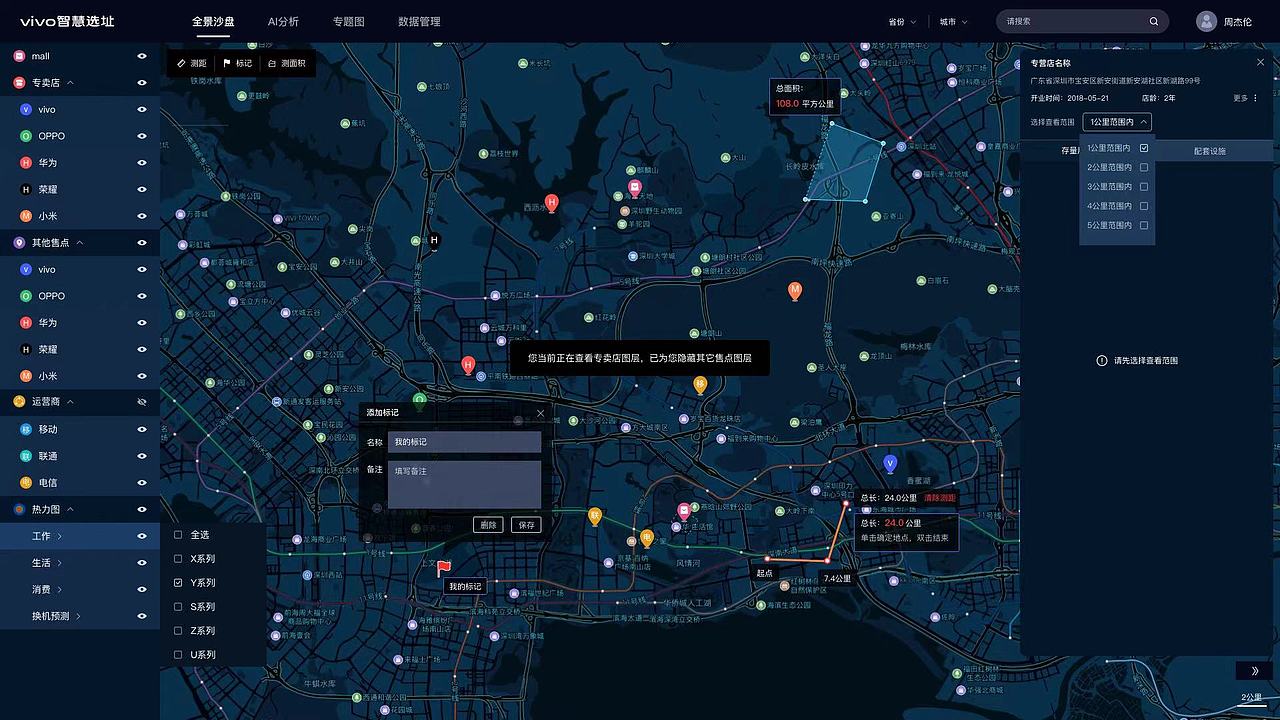Hide OPPO under 专卖店
This screenshot has width=1280, height=720.
[x=142, y=136]
